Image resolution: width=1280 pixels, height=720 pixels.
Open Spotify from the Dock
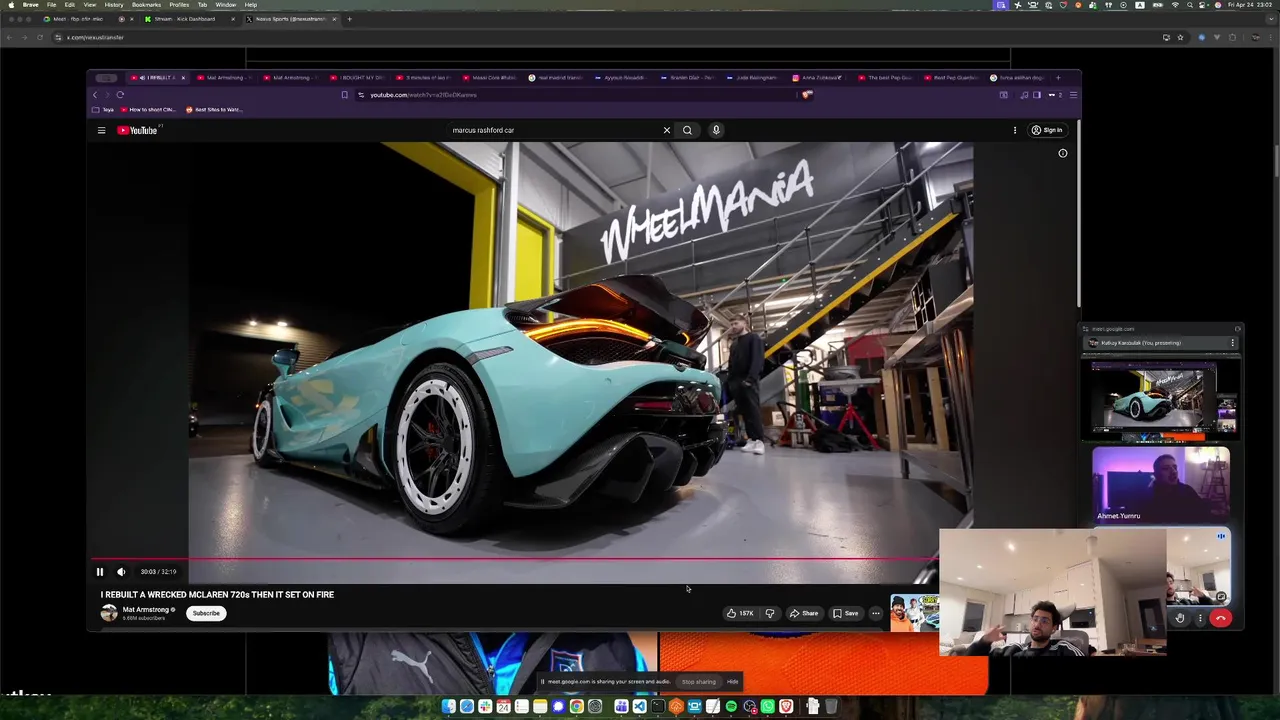[x=731, y=707]
